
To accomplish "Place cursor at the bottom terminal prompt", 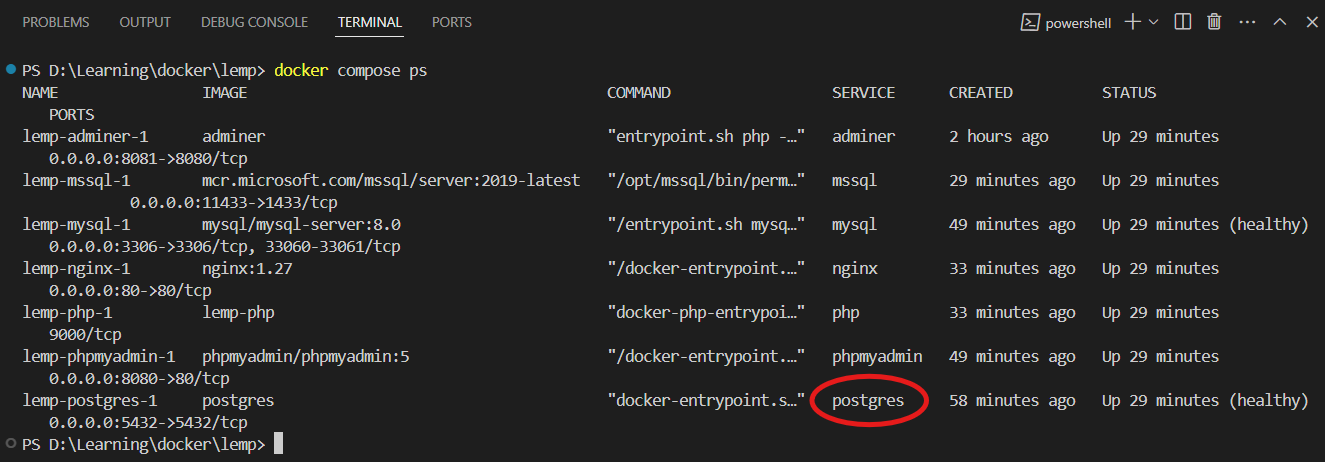I will (279, 443).
